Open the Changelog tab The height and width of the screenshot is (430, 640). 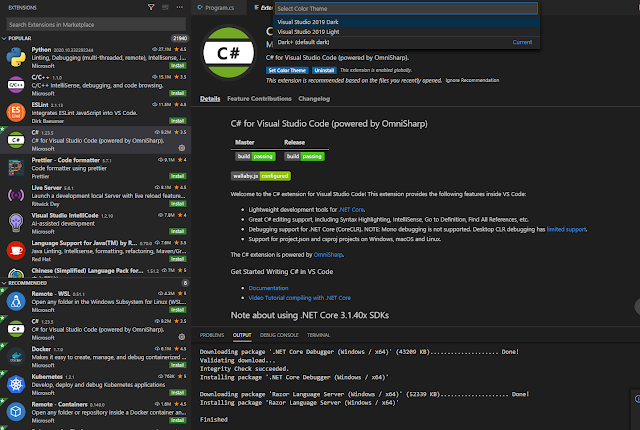pos(314,99)
